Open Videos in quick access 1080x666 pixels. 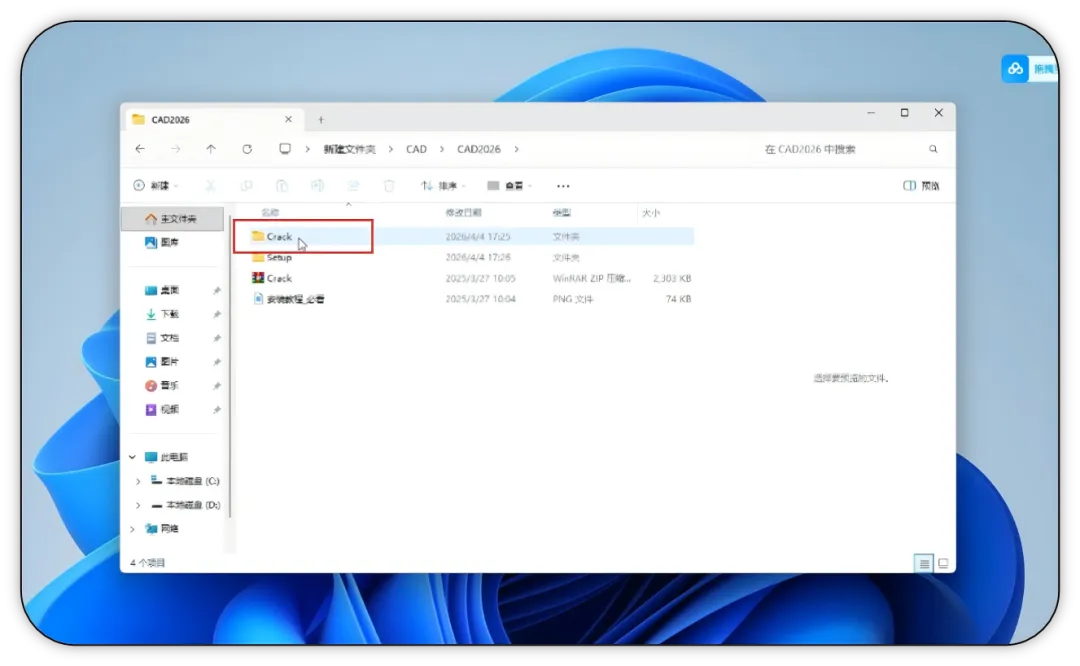tap(163, 410)
